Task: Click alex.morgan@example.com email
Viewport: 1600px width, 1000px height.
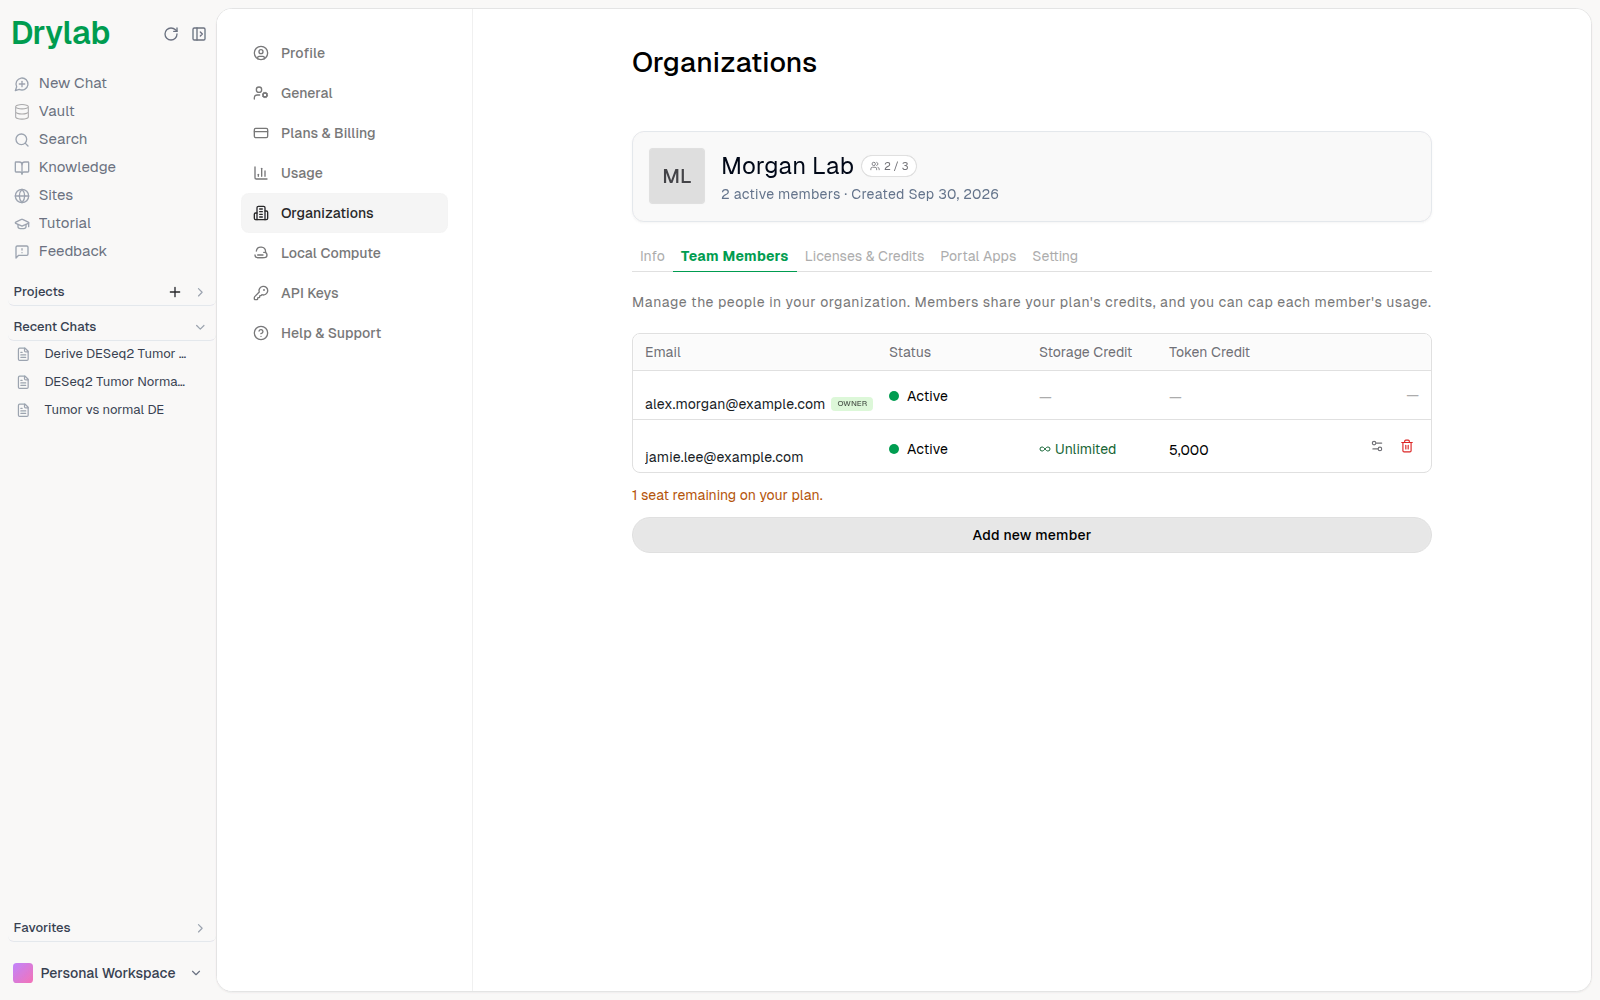Action: click(x=735, y=404)
